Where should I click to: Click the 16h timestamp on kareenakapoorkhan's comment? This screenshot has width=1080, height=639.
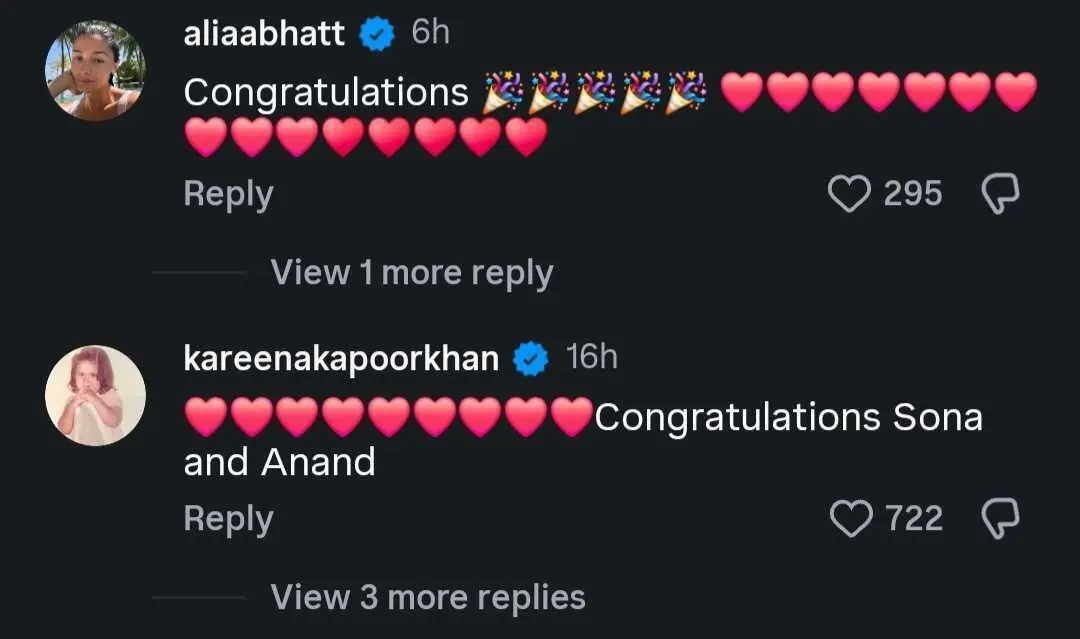point(592,357)
